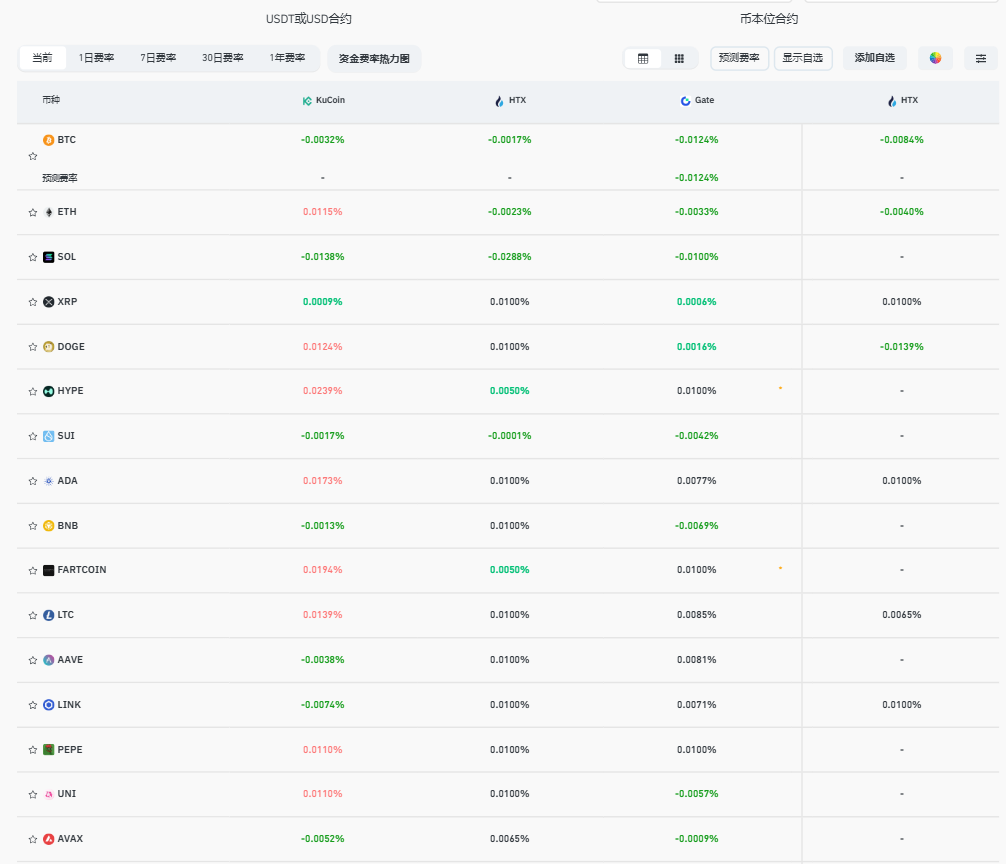Click the AVAX coin icon
Image resolution: width=1006 pixels, height=864 pixels.
pos(48,839)
